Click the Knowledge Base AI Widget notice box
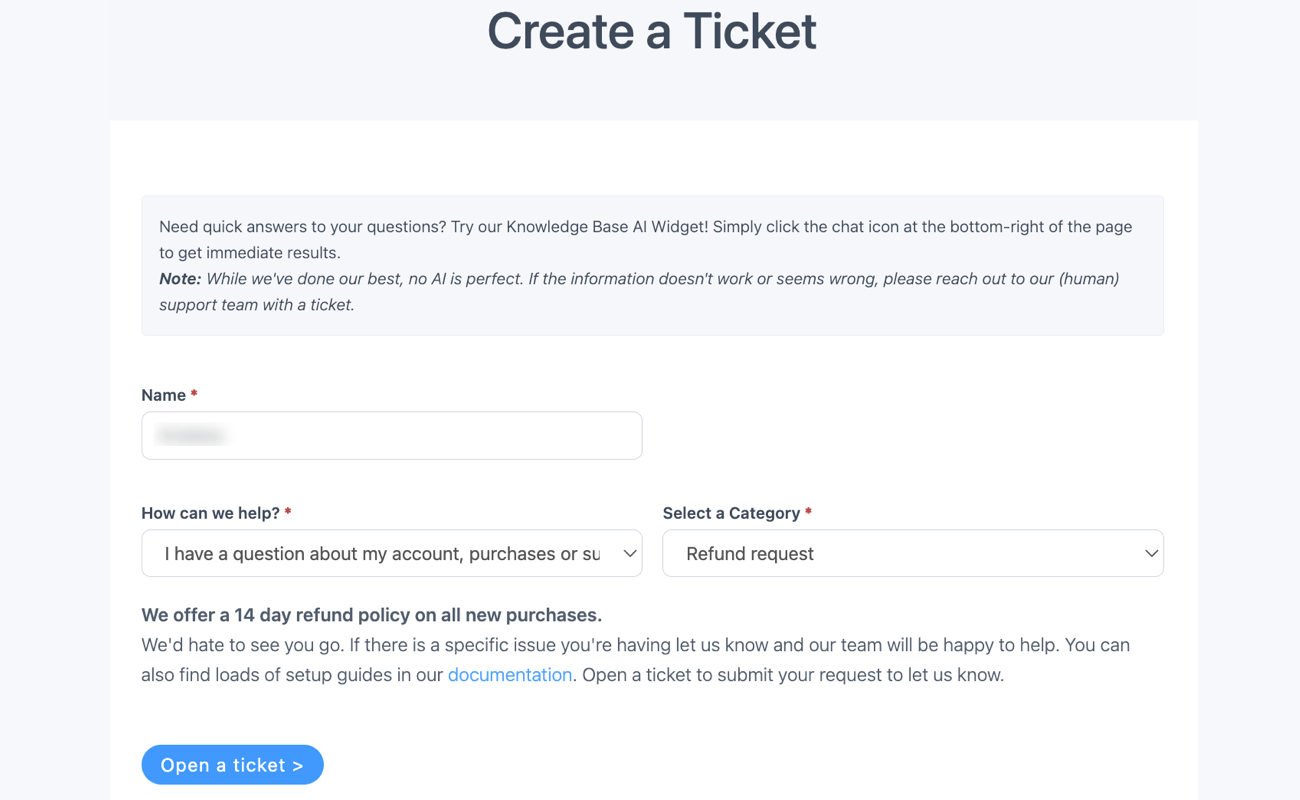 [651, 265]
